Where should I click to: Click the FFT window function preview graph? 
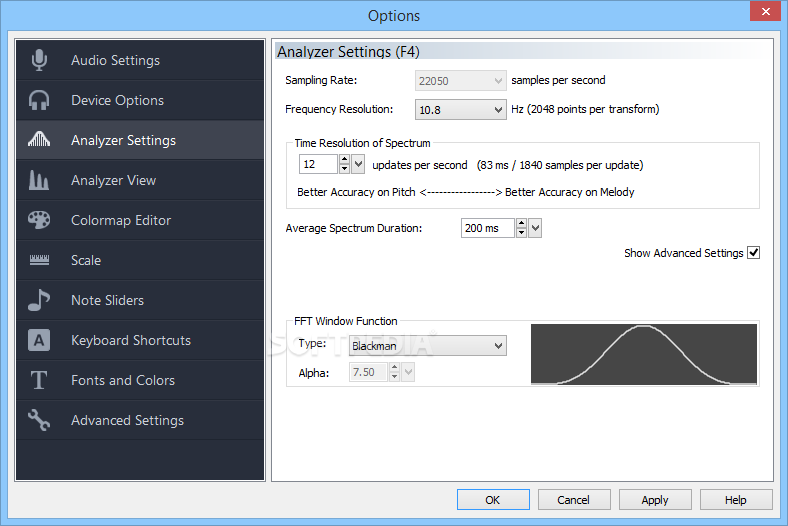tap(644, 354)
